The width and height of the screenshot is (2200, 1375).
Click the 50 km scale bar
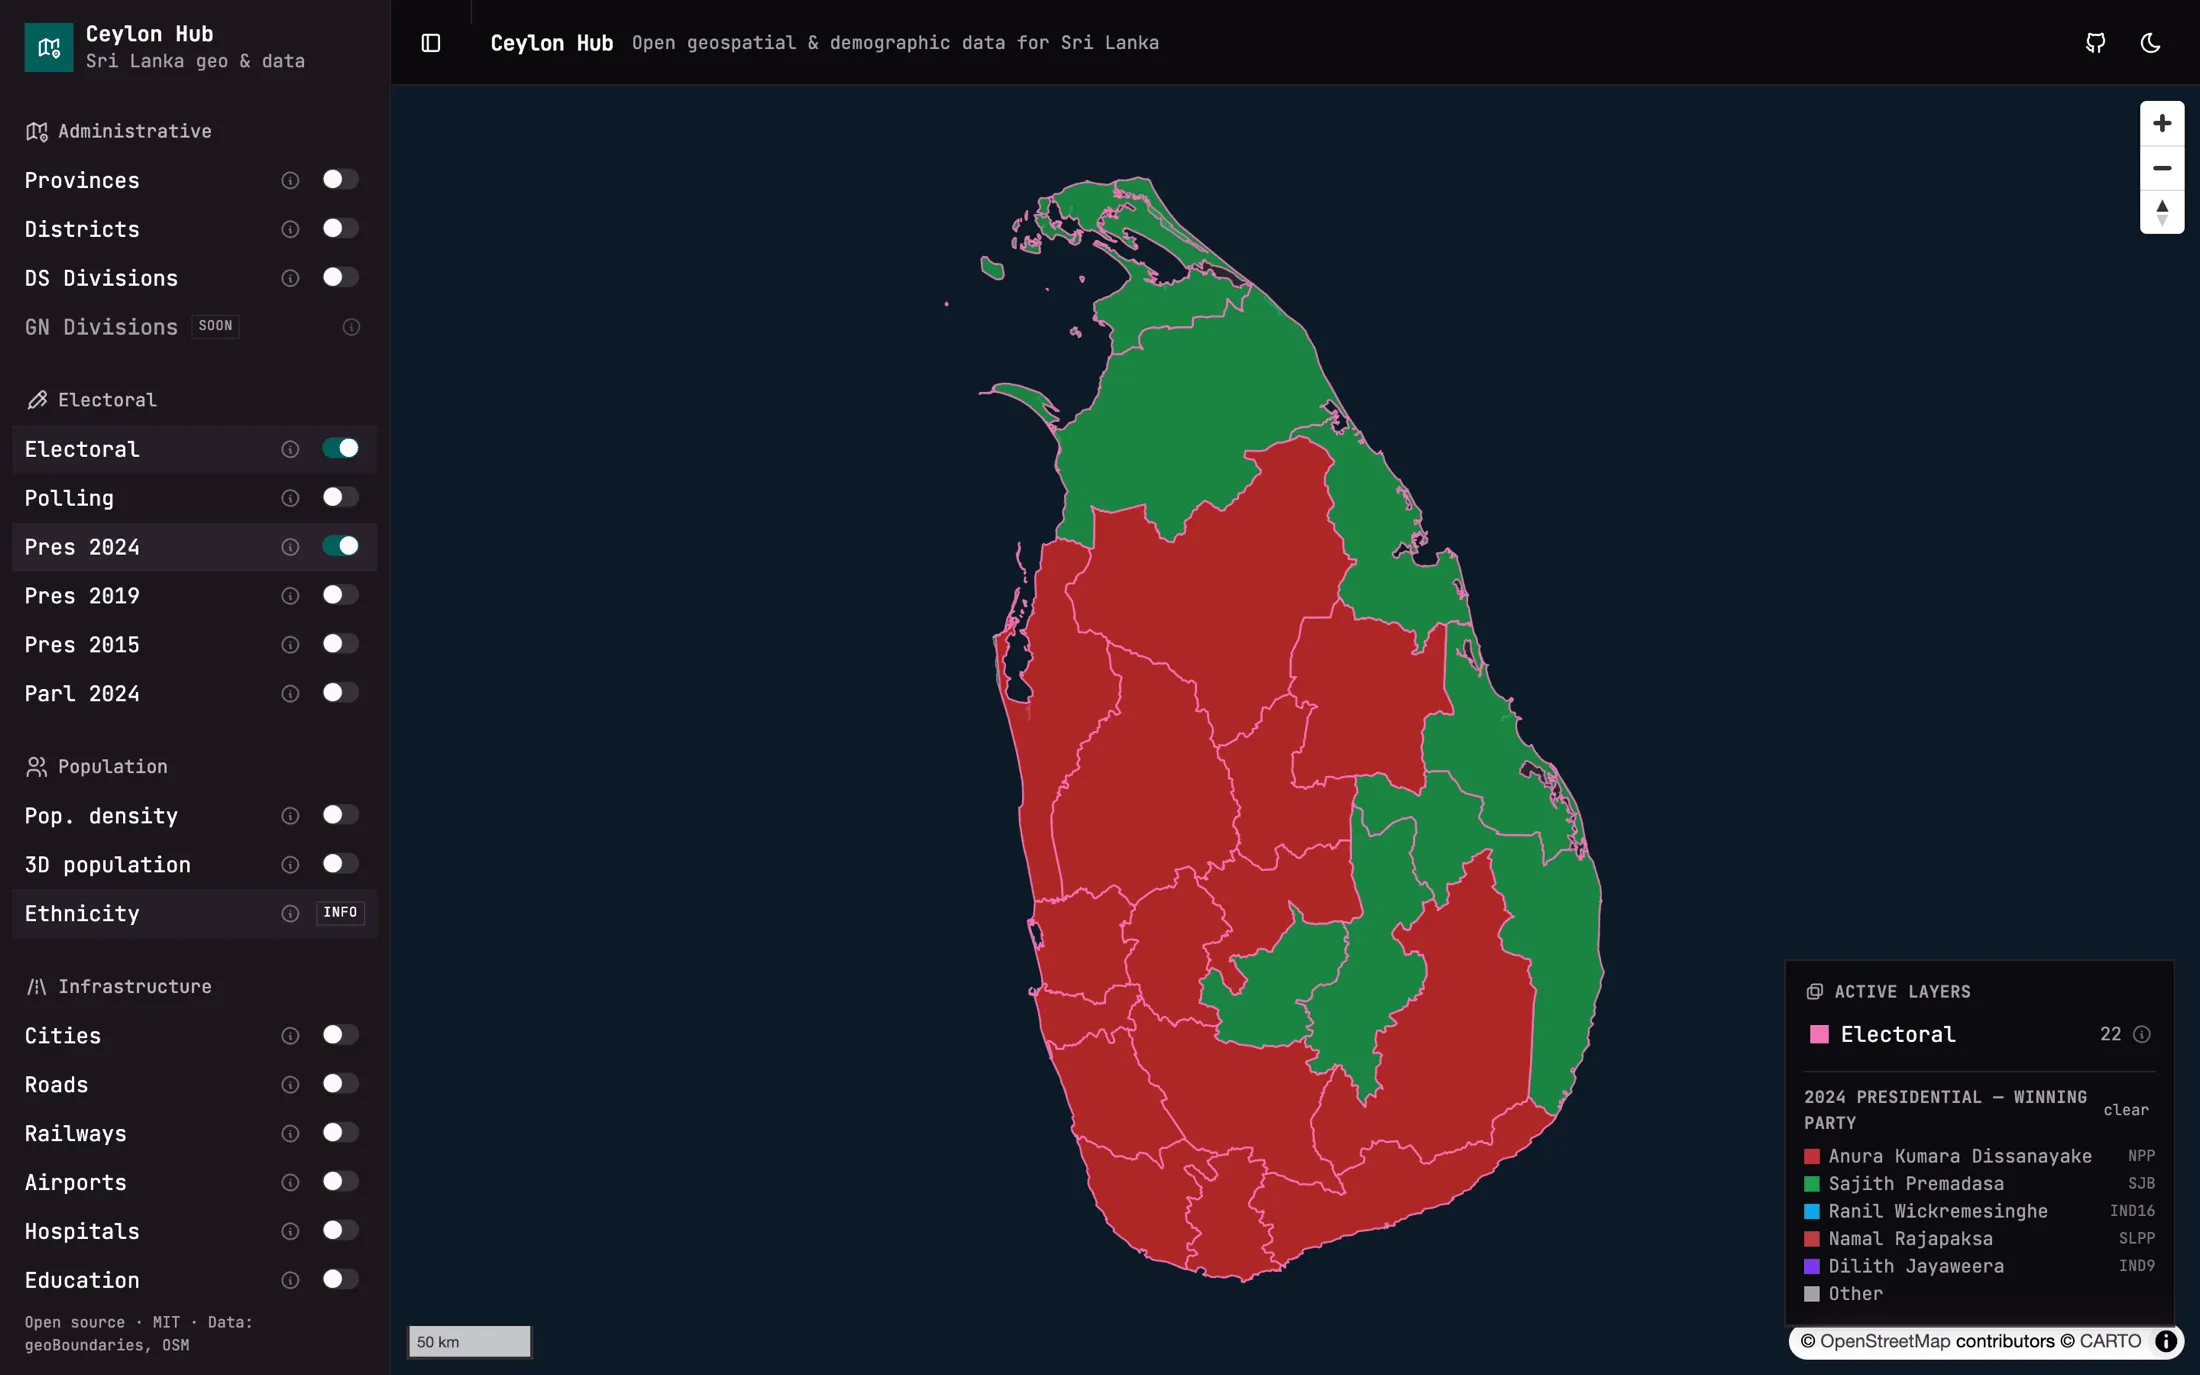[470, 1342]
